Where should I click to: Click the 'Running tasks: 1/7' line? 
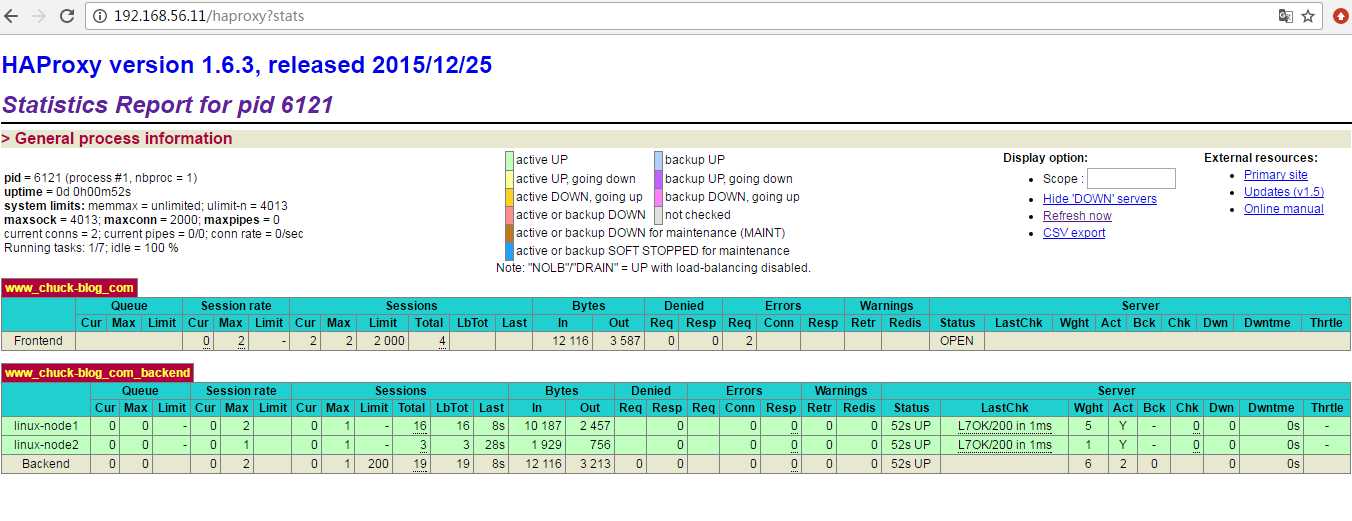coord(91,248)
